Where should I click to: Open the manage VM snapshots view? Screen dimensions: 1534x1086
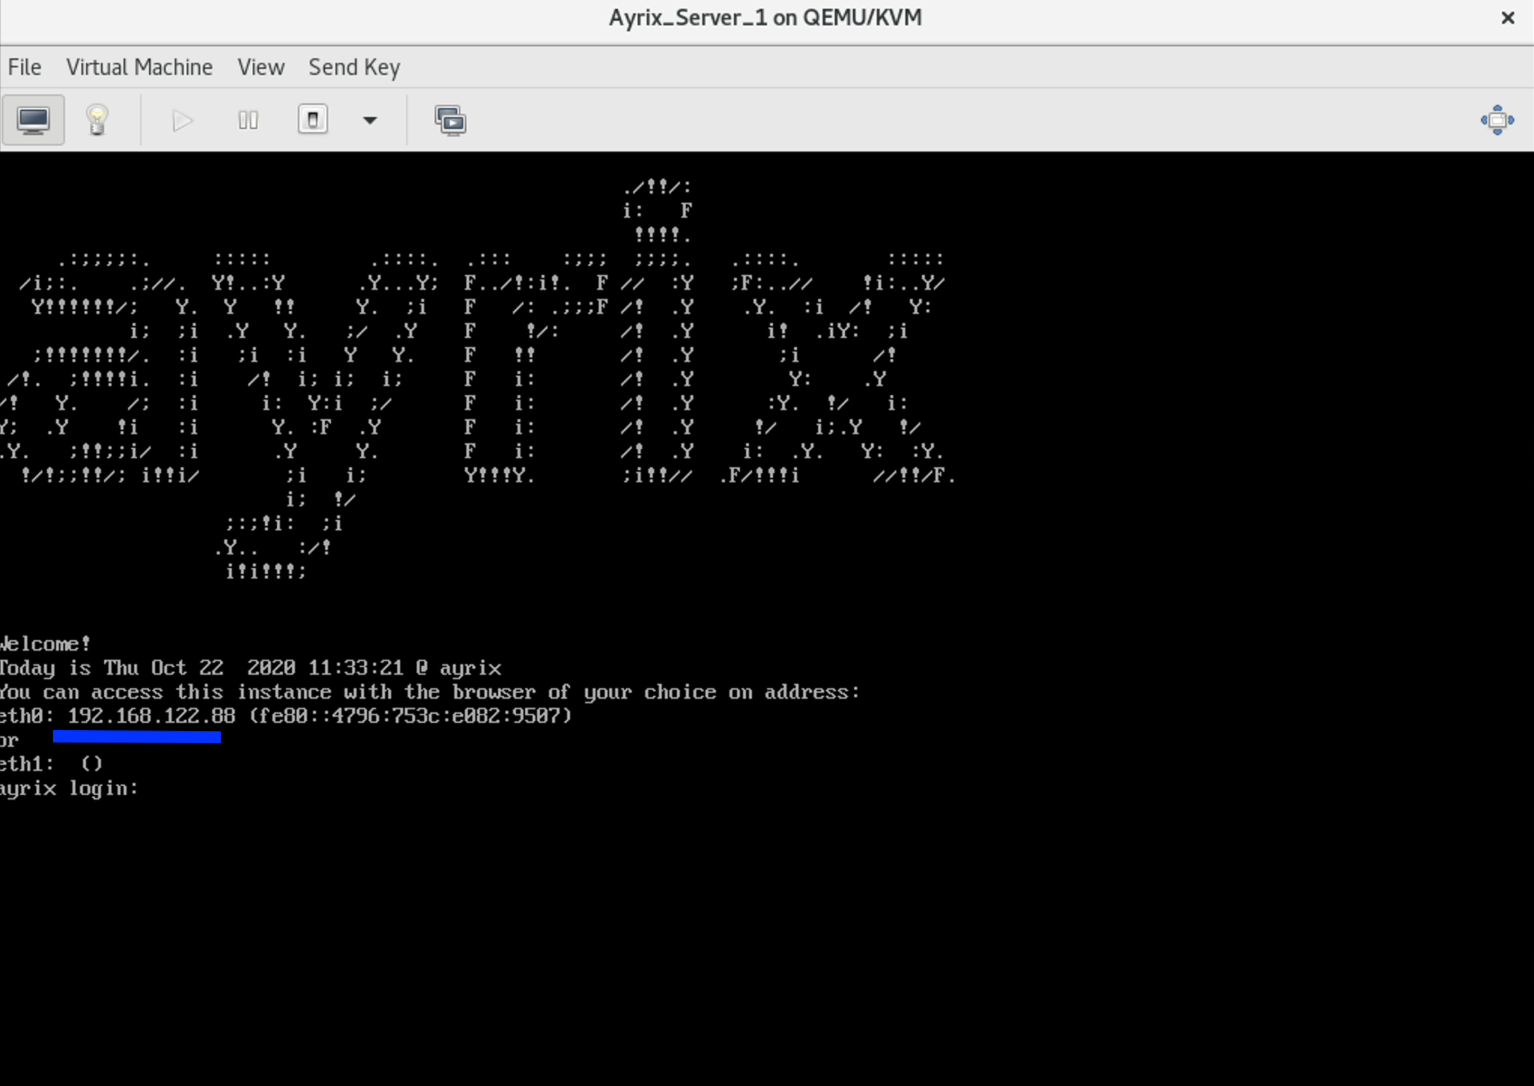(450, 120)
